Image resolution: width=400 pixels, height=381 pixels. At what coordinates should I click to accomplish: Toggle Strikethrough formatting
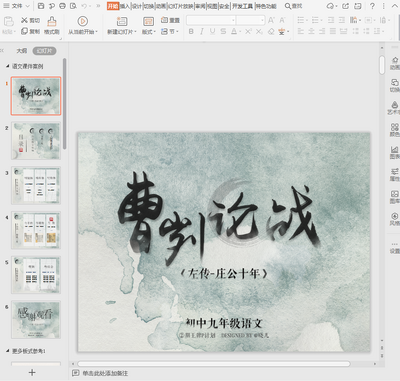click(223, 31)
